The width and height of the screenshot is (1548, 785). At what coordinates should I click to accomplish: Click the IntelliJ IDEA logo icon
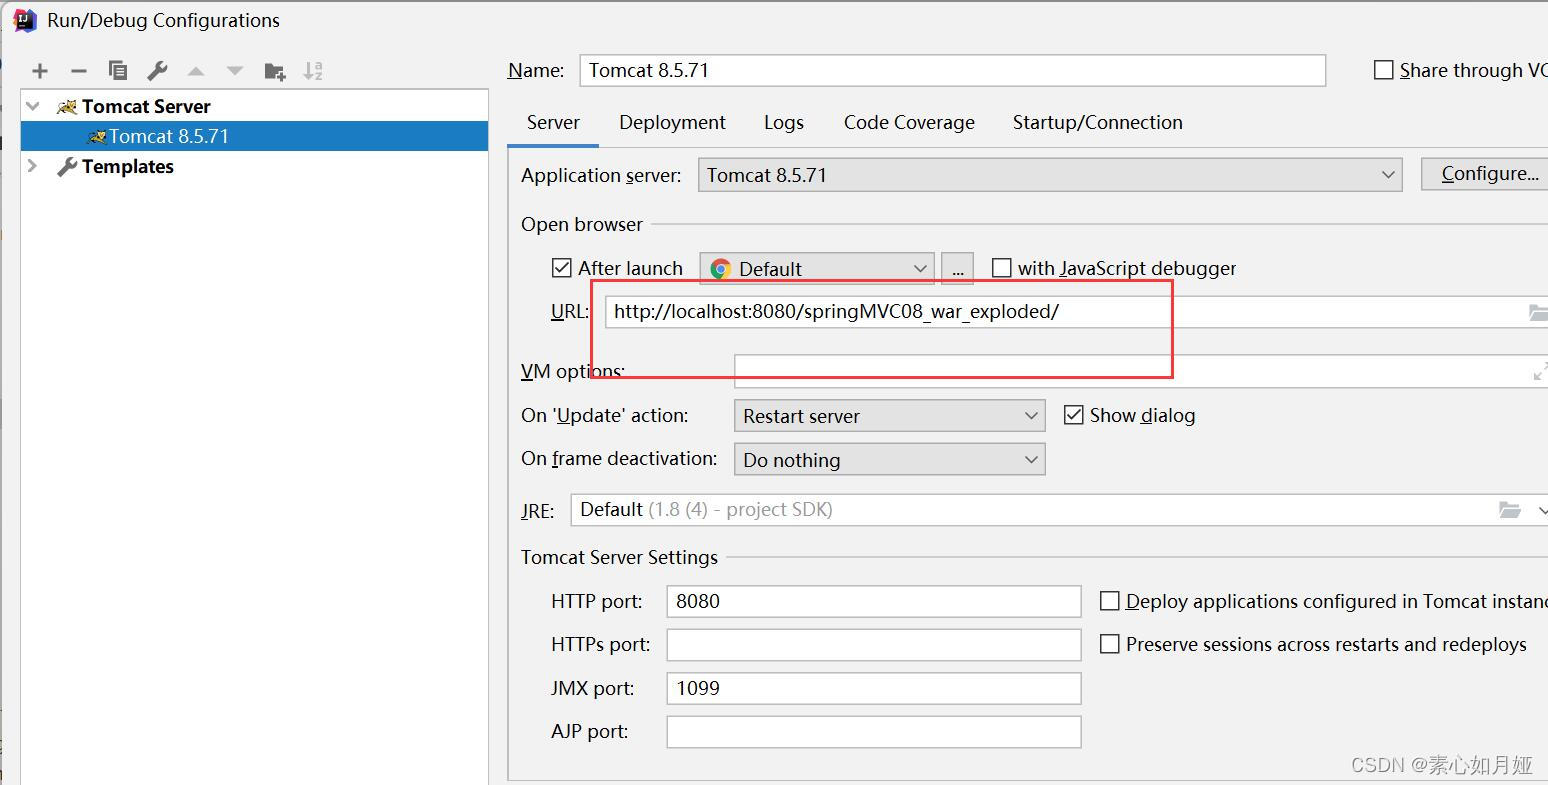click(25, 19)
